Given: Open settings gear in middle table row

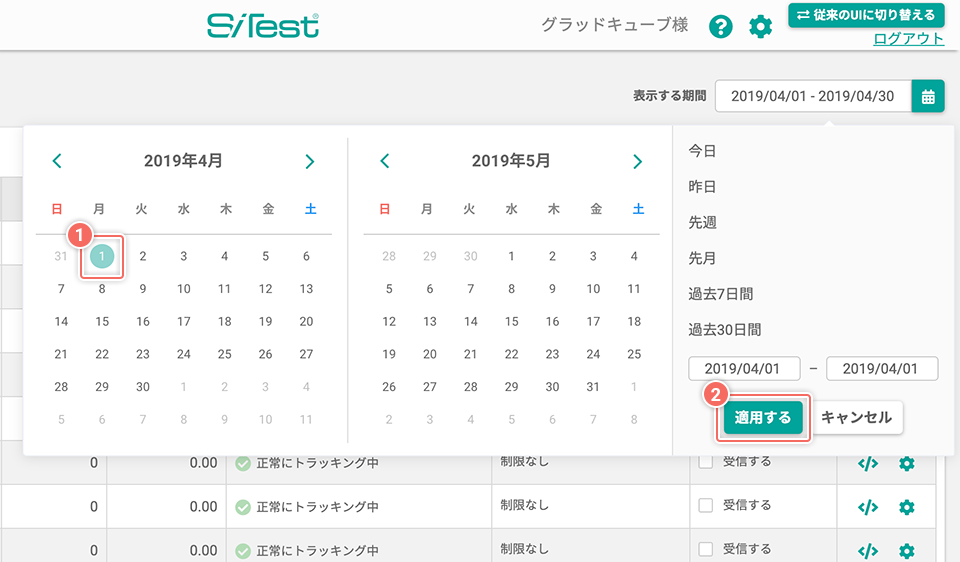Looking at the screenshot, I should [907, 507].
